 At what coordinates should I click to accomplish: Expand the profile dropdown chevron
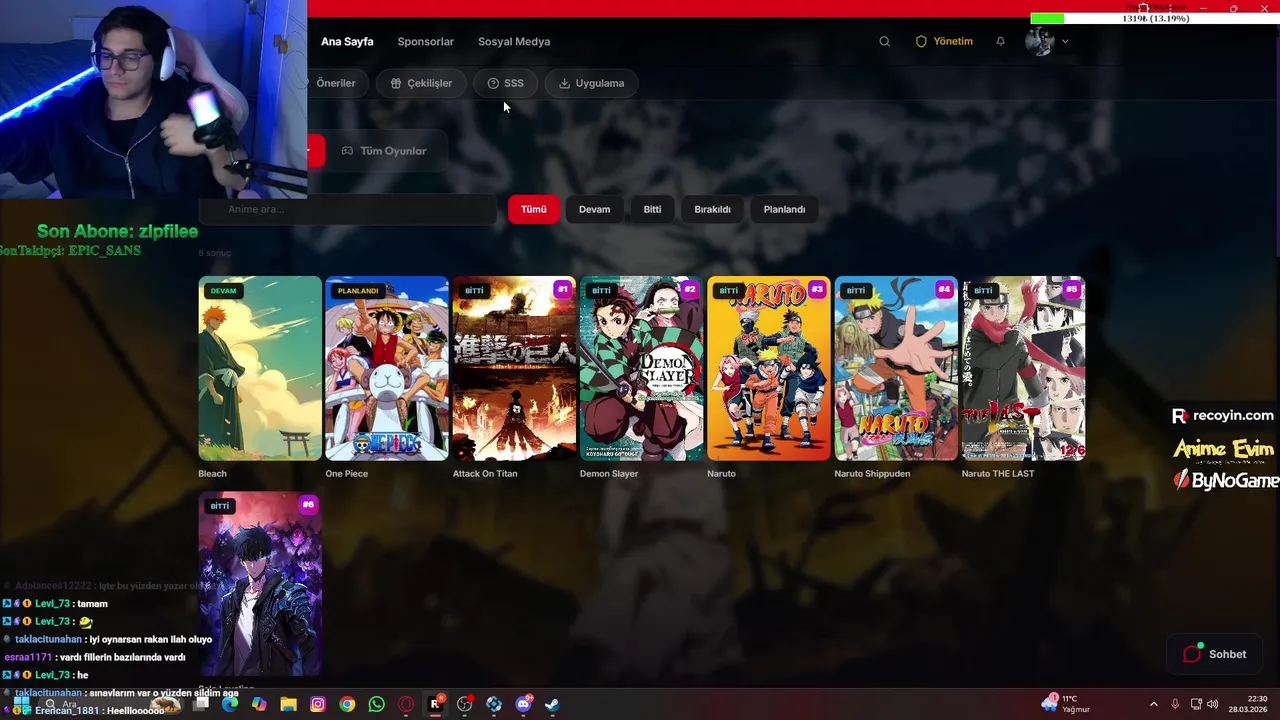point(1065,41)
